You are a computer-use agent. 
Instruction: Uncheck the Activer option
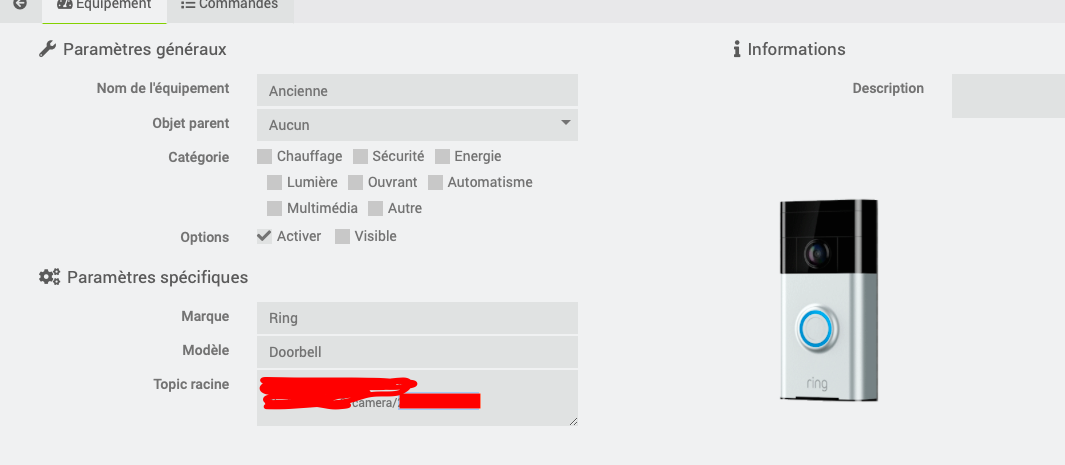[265, 236]
